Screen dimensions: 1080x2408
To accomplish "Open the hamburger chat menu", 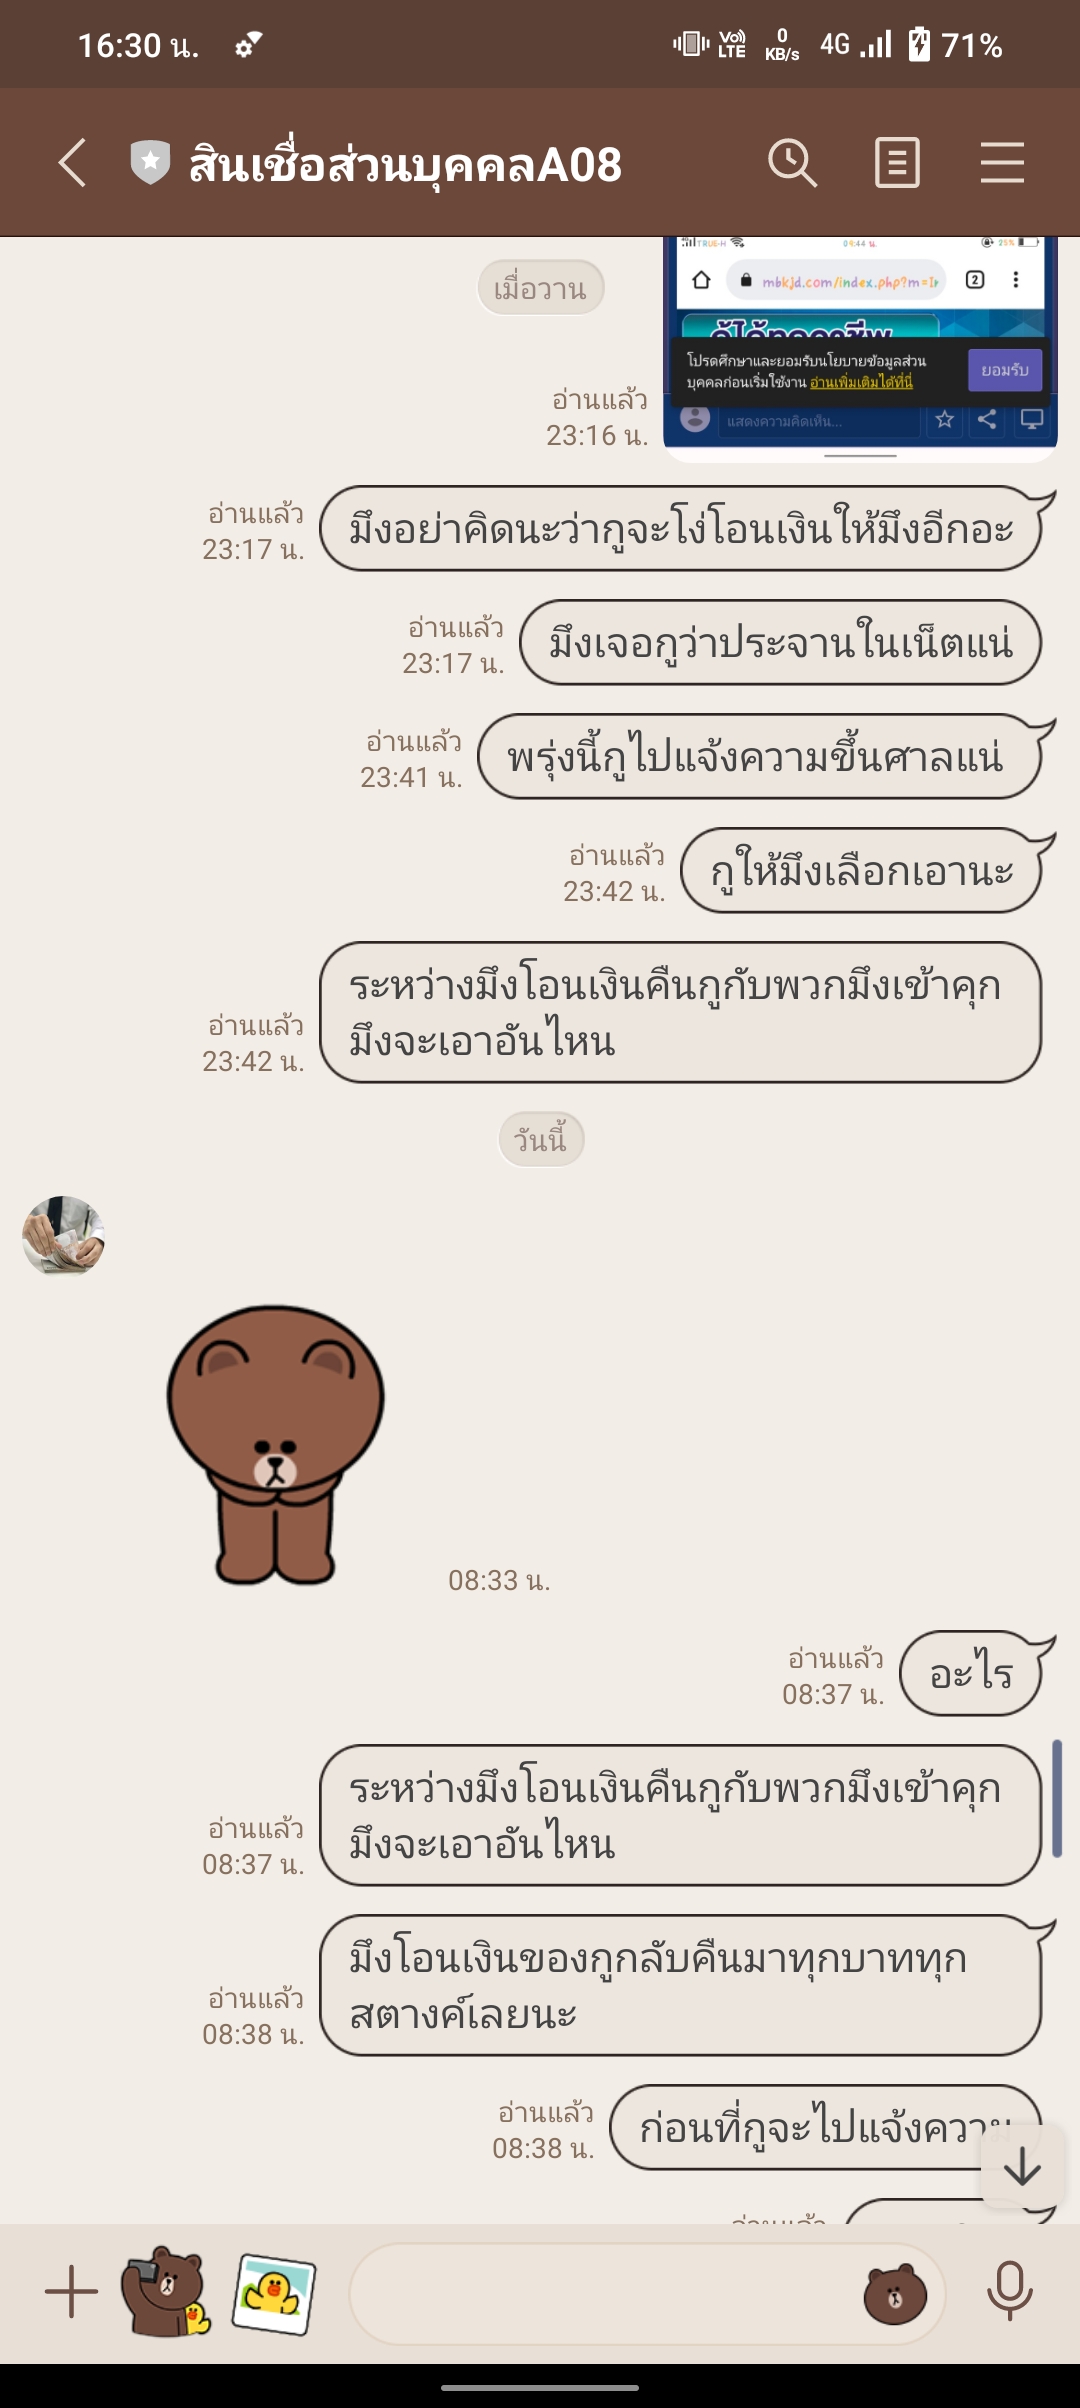I will coord(1002,163).
